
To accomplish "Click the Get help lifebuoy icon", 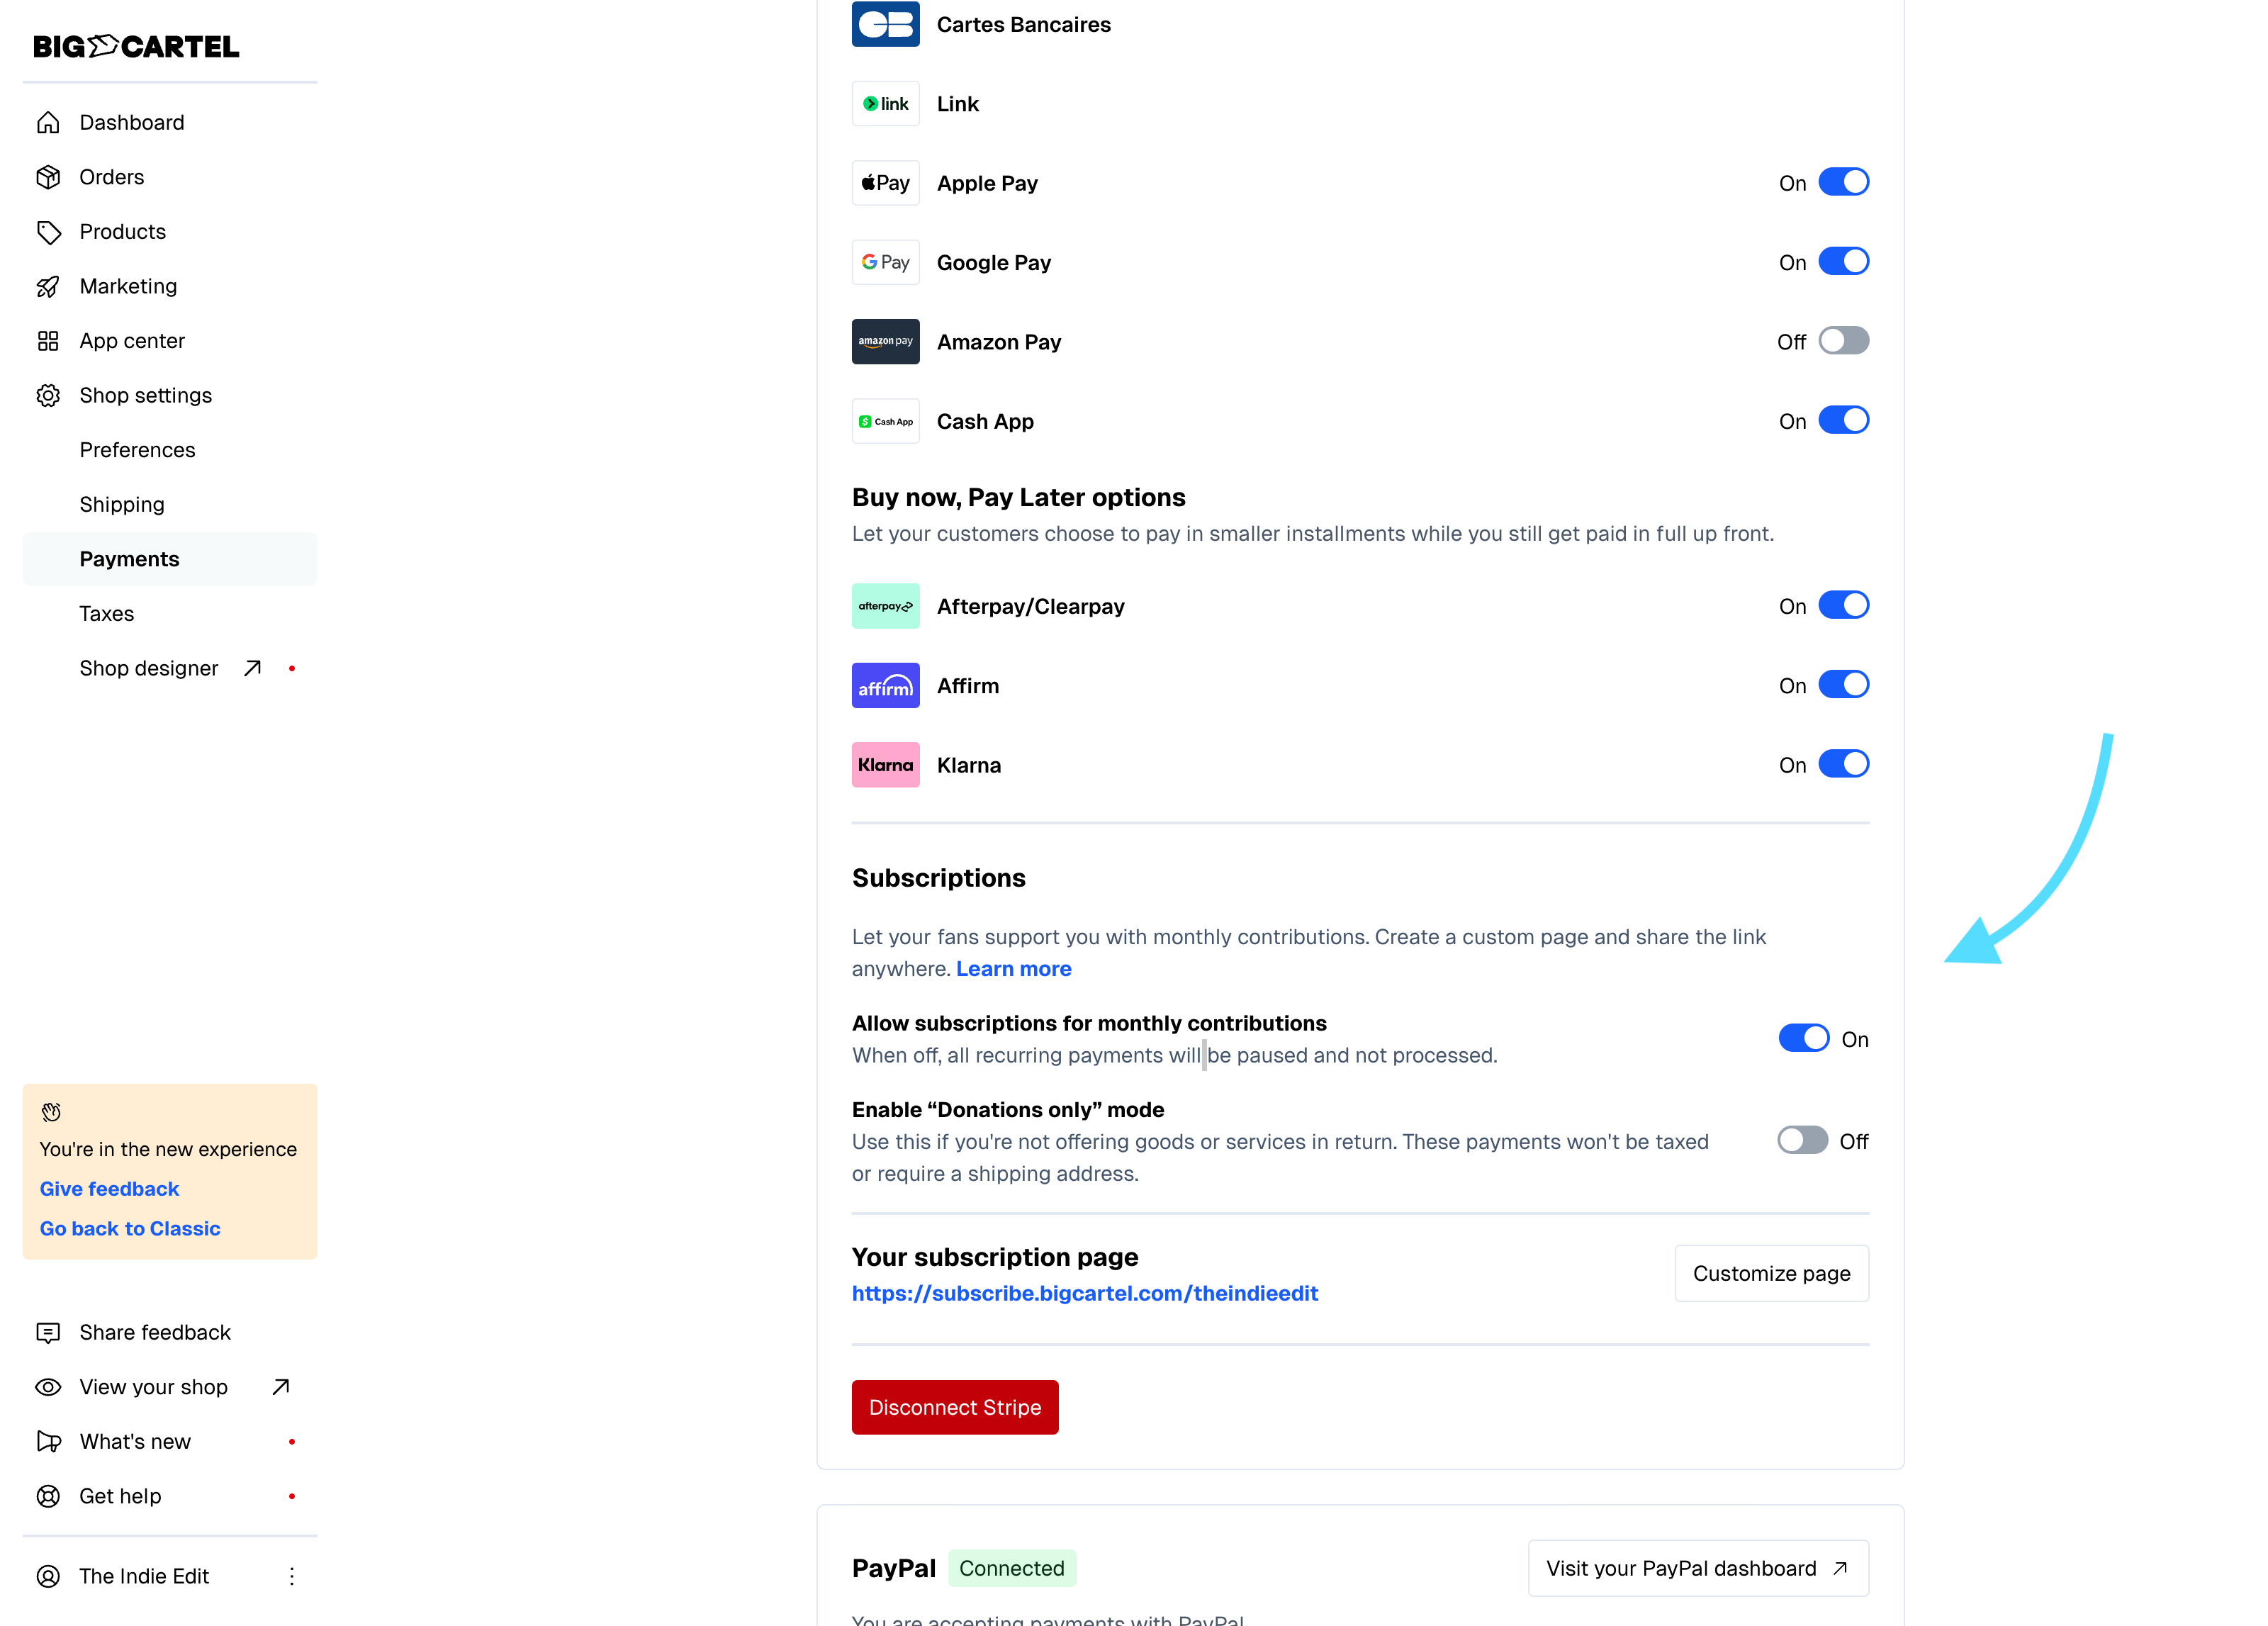I will 48,1496.
